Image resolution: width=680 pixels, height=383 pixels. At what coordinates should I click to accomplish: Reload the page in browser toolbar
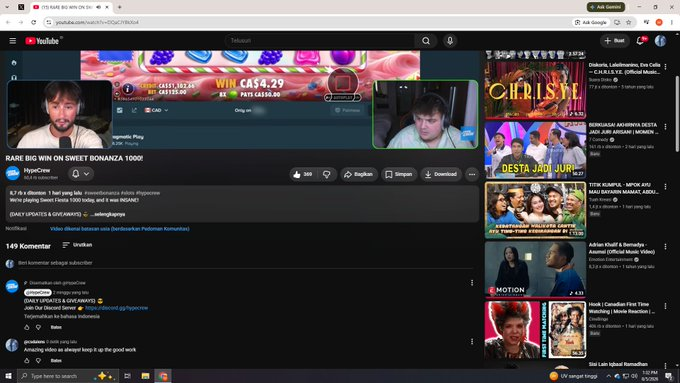pos(33,22)
